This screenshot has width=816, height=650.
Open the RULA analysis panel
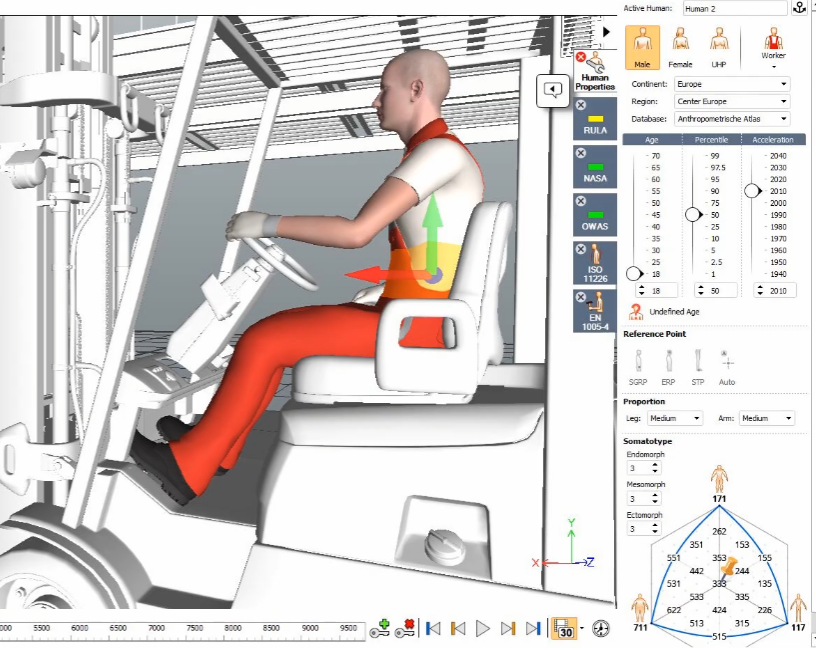pos(595,119)
